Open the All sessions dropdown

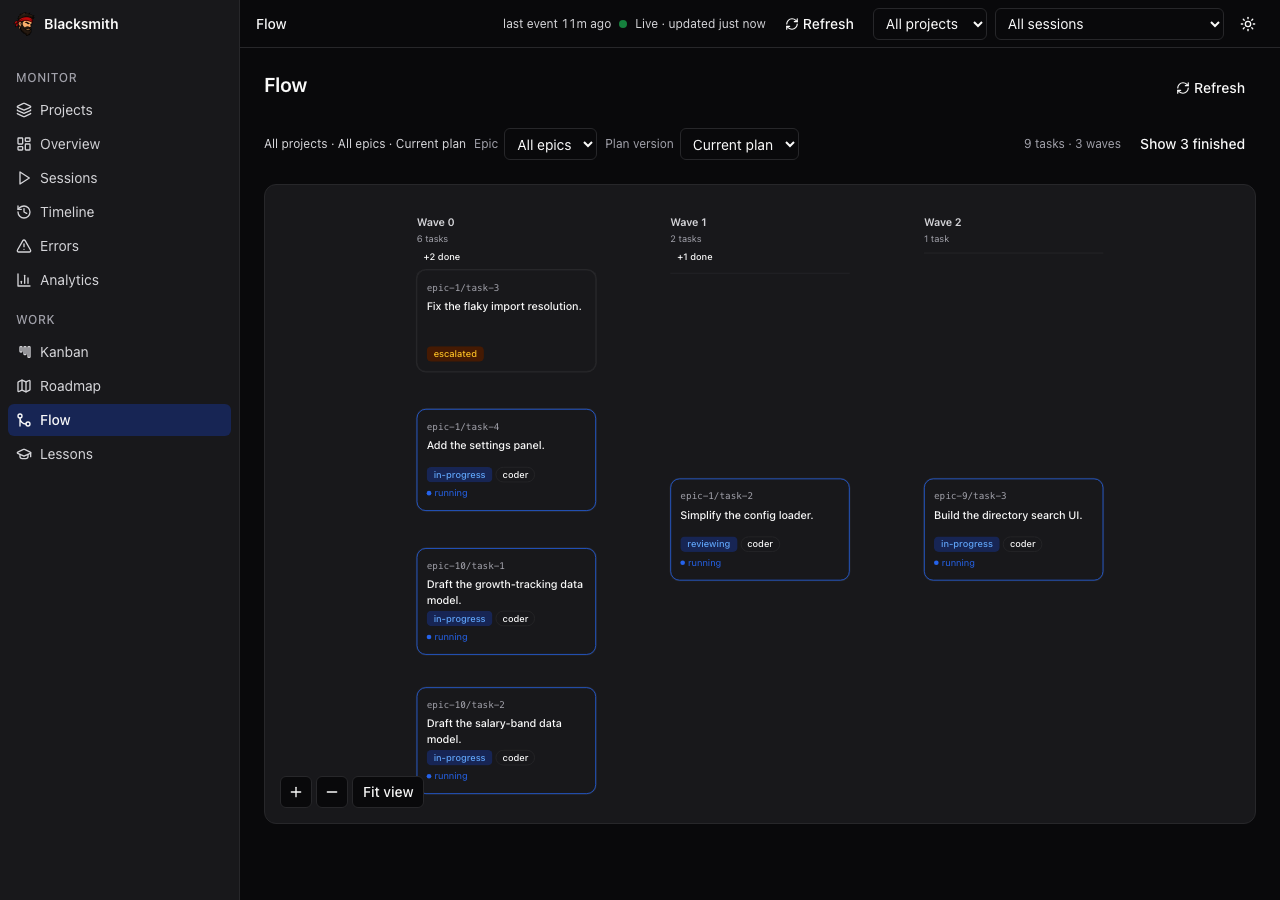pyautogui.click(x=1109, y=24)
